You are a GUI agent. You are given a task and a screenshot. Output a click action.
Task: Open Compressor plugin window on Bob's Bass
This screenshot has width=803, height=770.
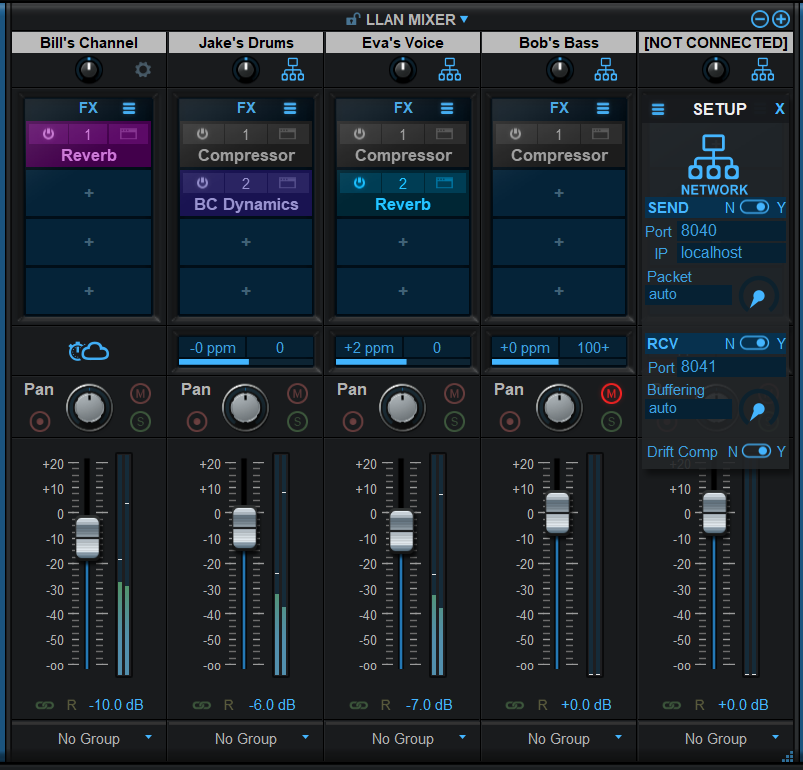600,134
